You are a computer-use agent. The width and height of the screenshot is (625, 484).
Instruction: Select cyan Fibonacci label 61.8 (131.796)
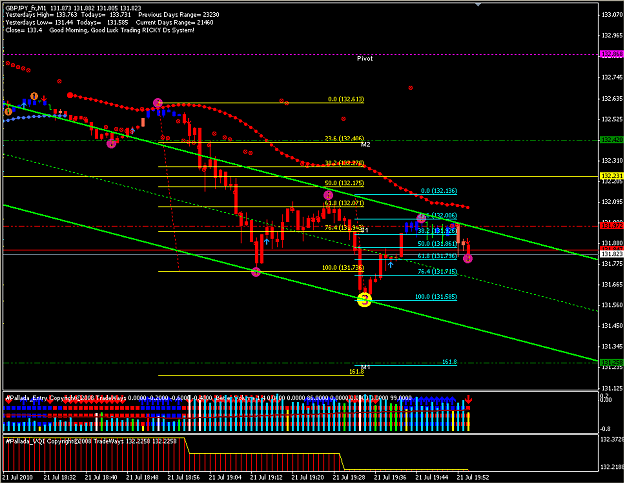coord(437,256)
